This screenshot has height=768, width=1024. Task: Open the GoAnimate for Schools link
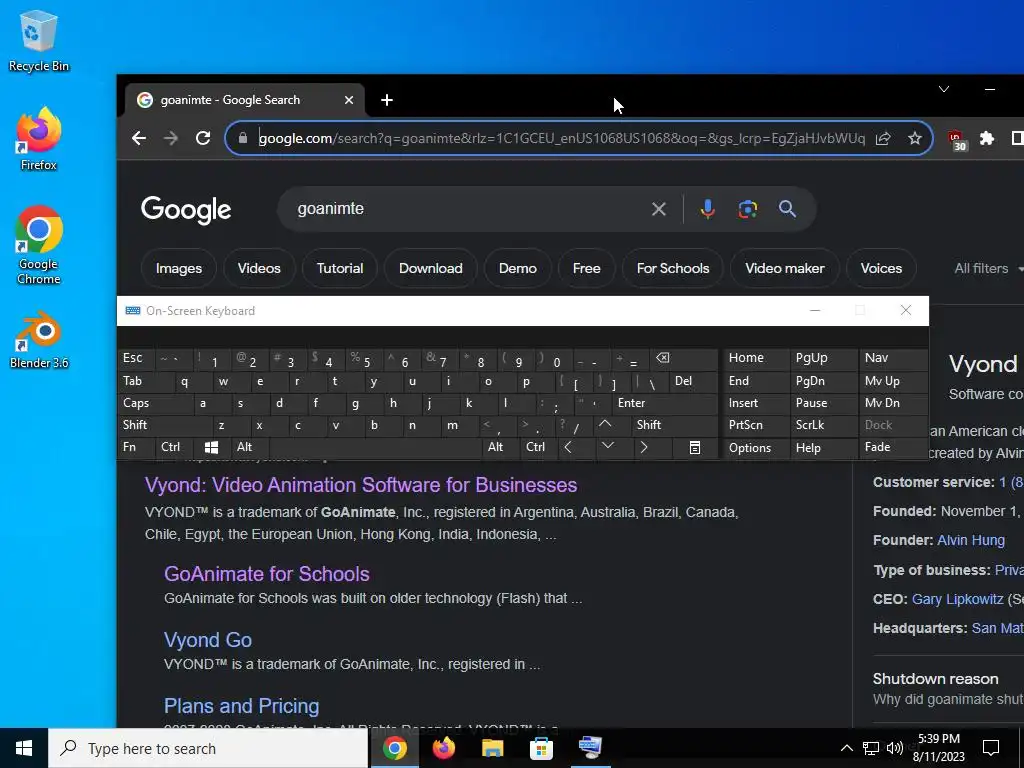pyautogui.click(x=266, y=574)
